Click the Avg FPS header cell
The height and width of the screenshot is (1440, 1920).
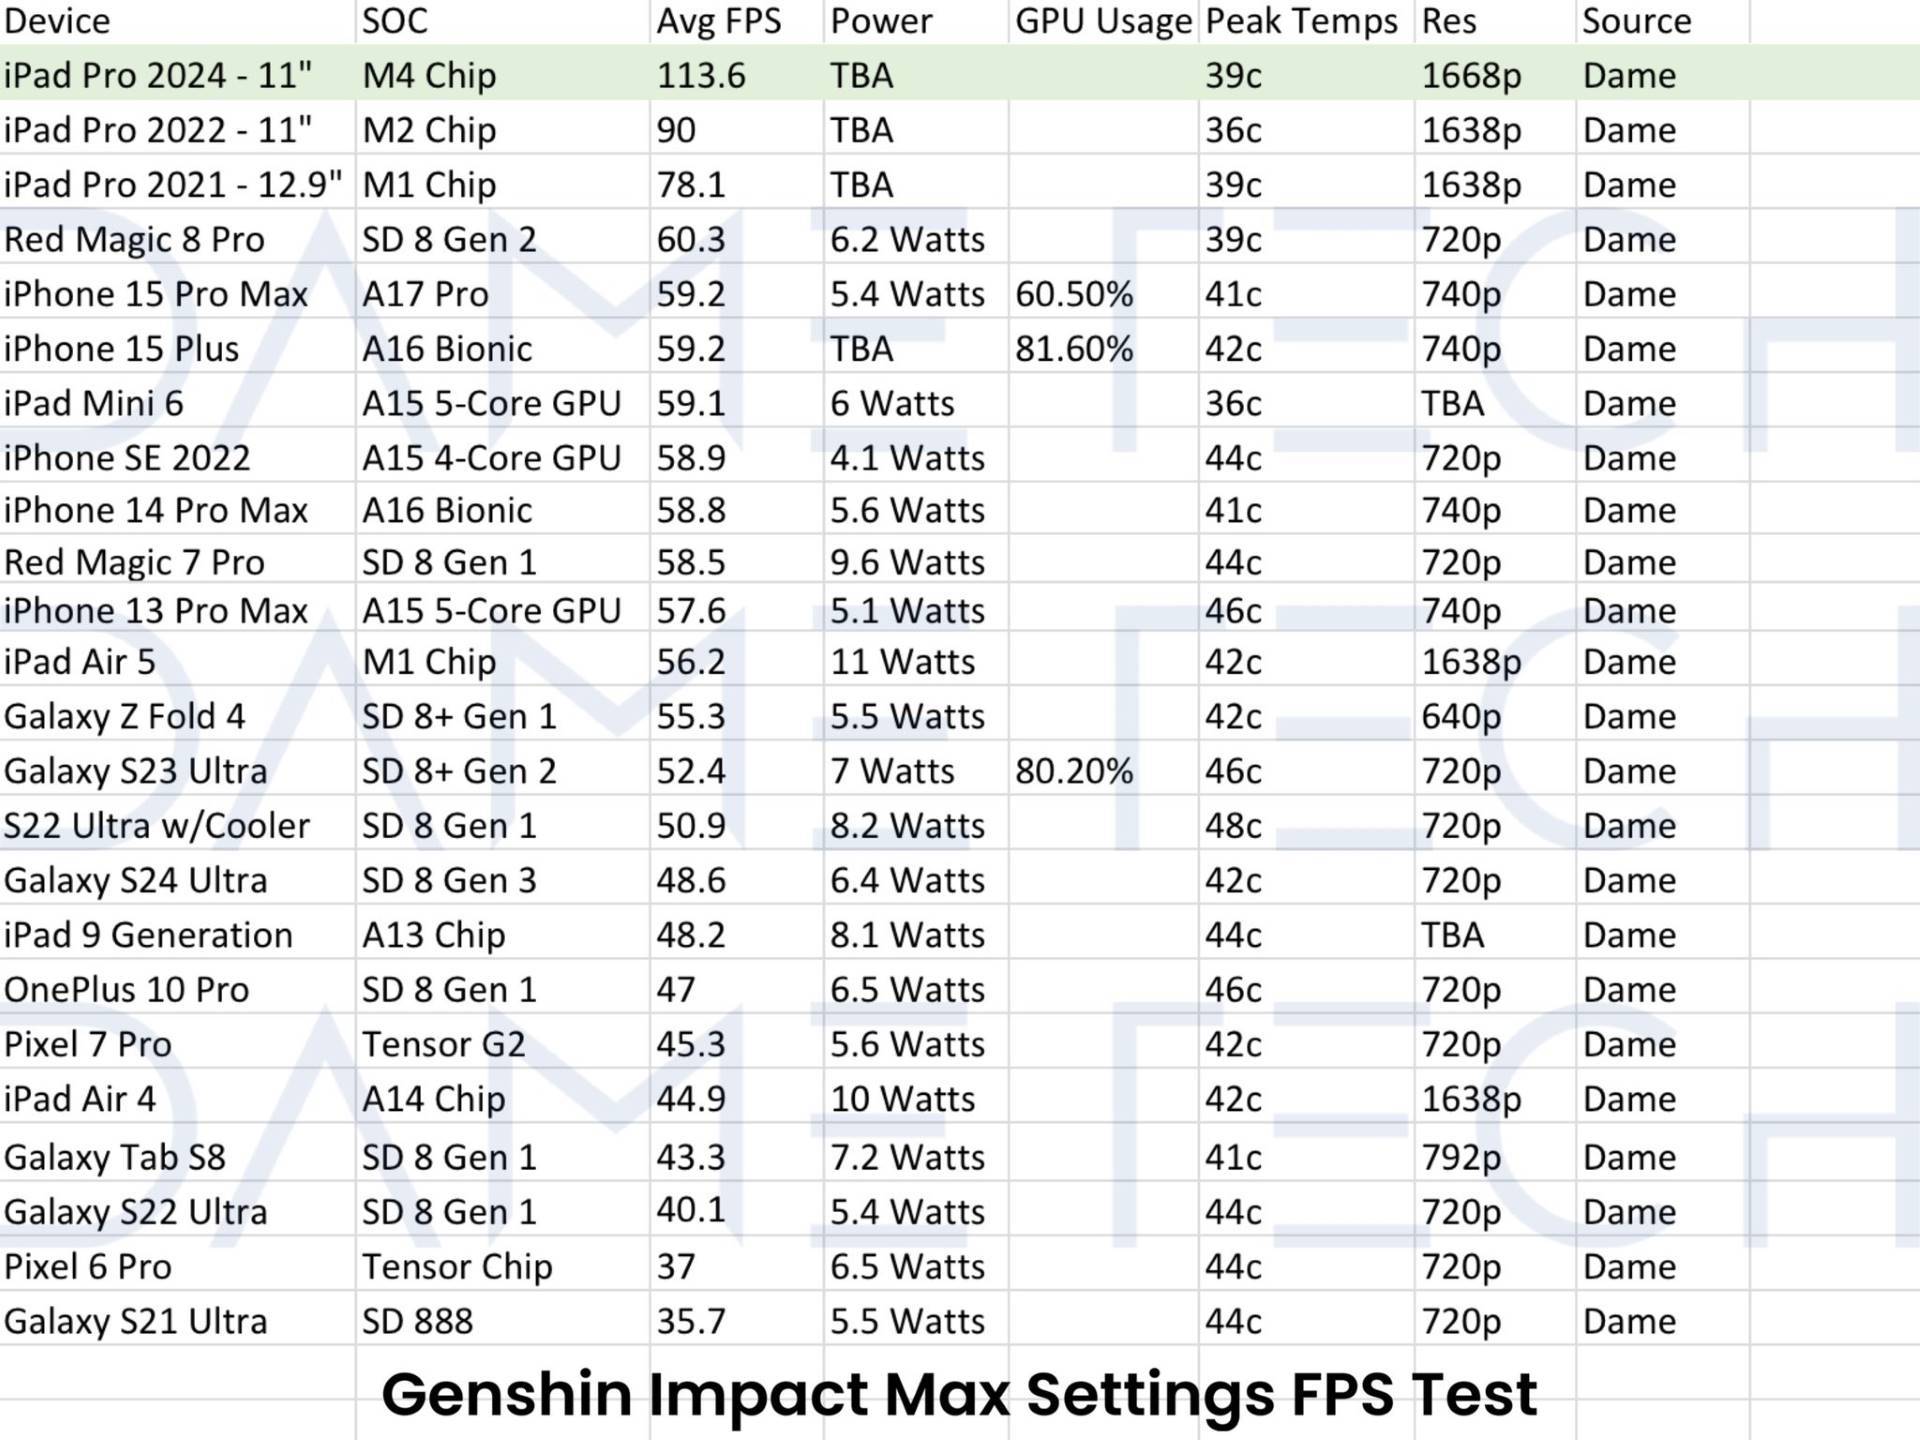point(718,21)
